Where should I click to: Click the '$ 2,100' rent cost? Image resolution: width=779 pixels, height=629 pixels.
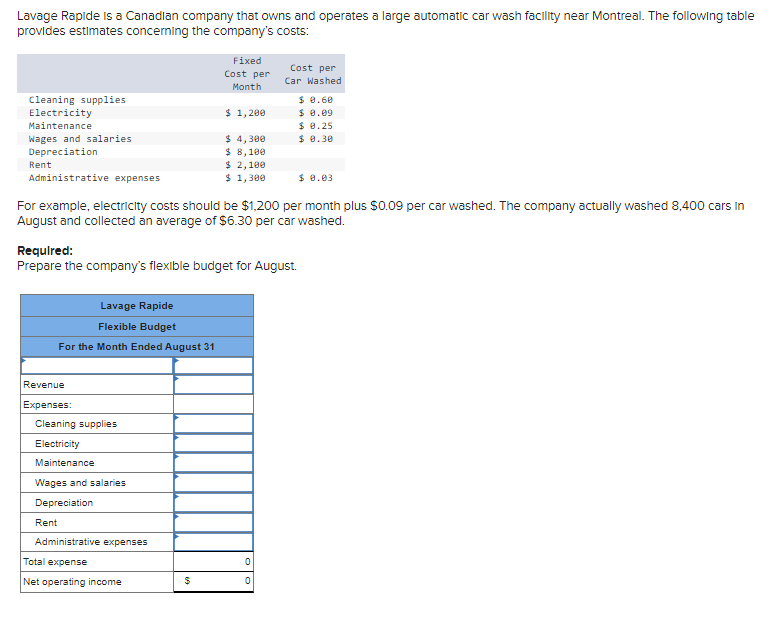(245, 164)
